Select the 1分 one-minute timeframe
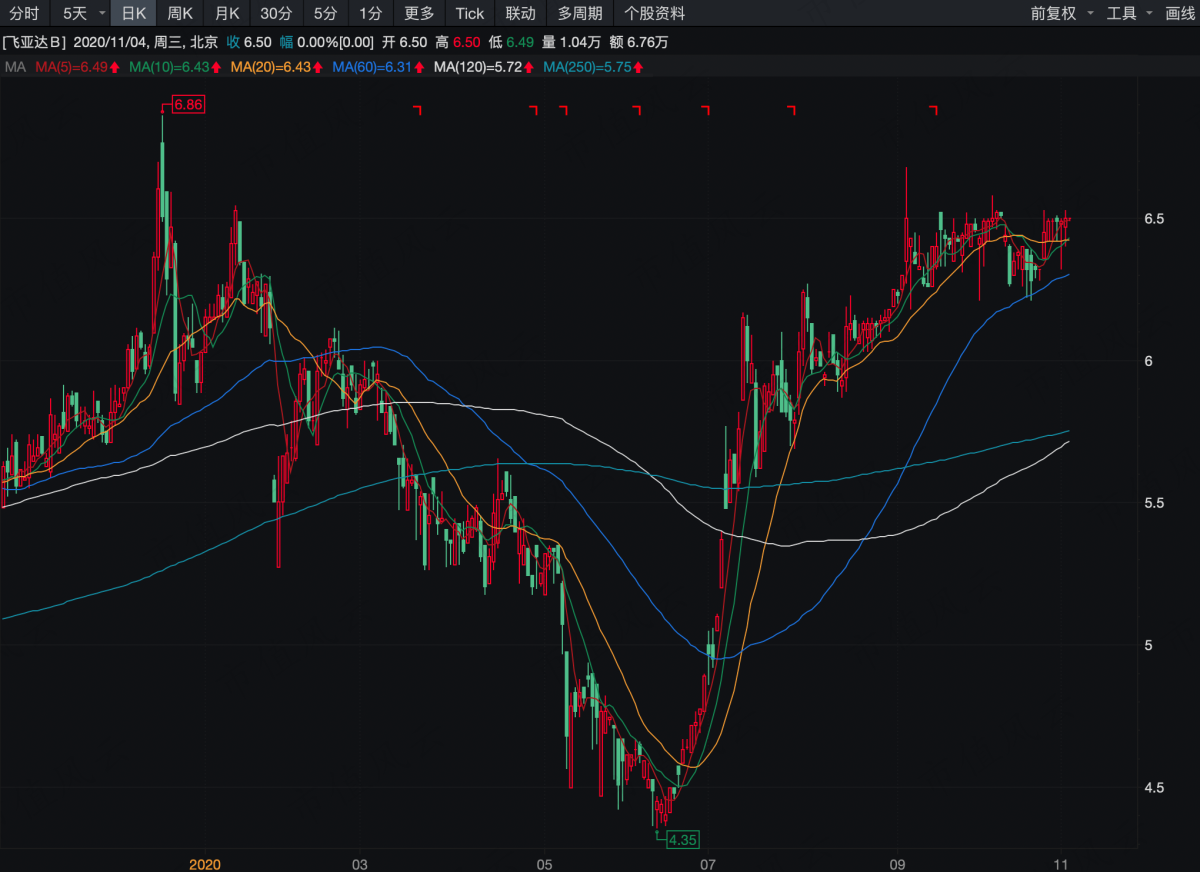Screen dimensions: 1200x872 pyautogui.click(x=371, y=13)
